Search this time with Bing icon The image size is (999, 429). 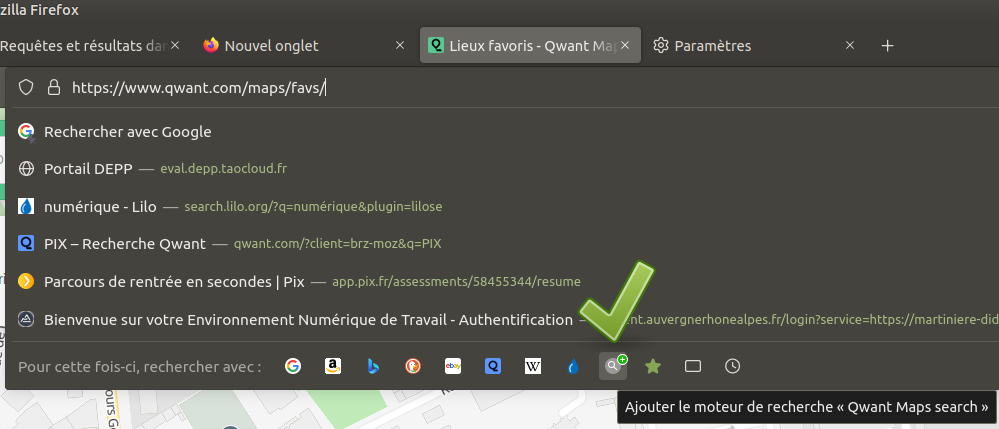373,366
